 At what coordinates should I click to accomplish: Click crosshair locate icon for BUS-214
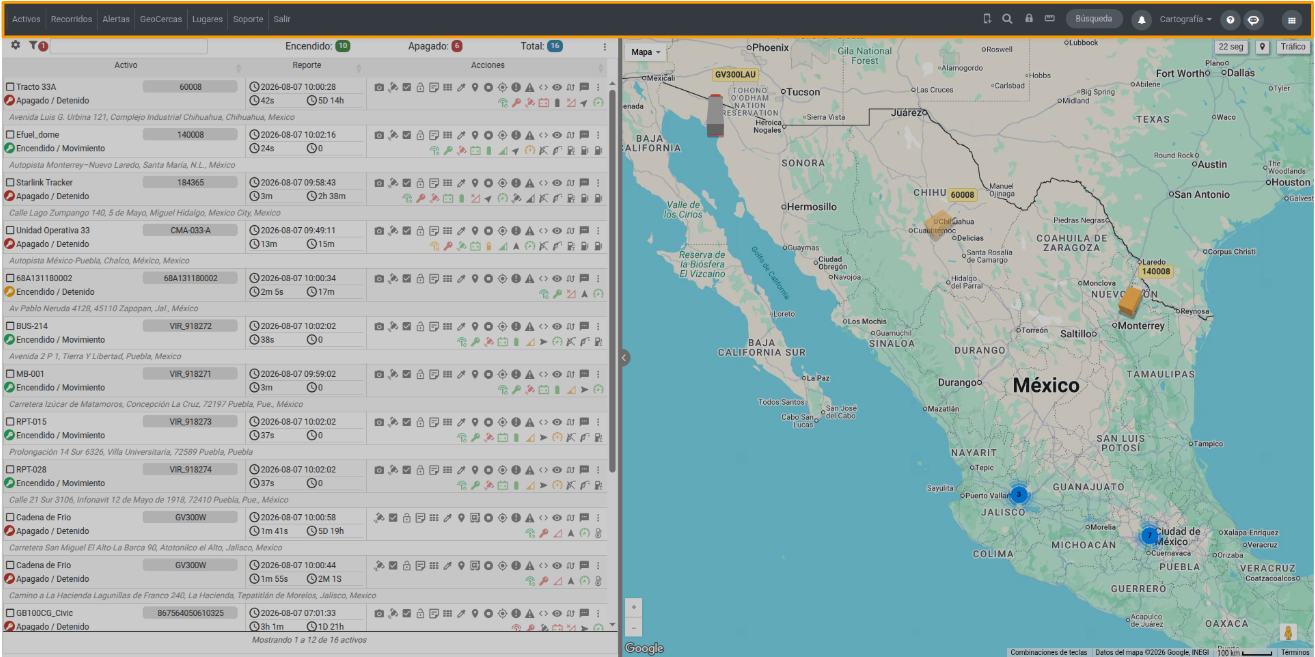click(502, 327)
